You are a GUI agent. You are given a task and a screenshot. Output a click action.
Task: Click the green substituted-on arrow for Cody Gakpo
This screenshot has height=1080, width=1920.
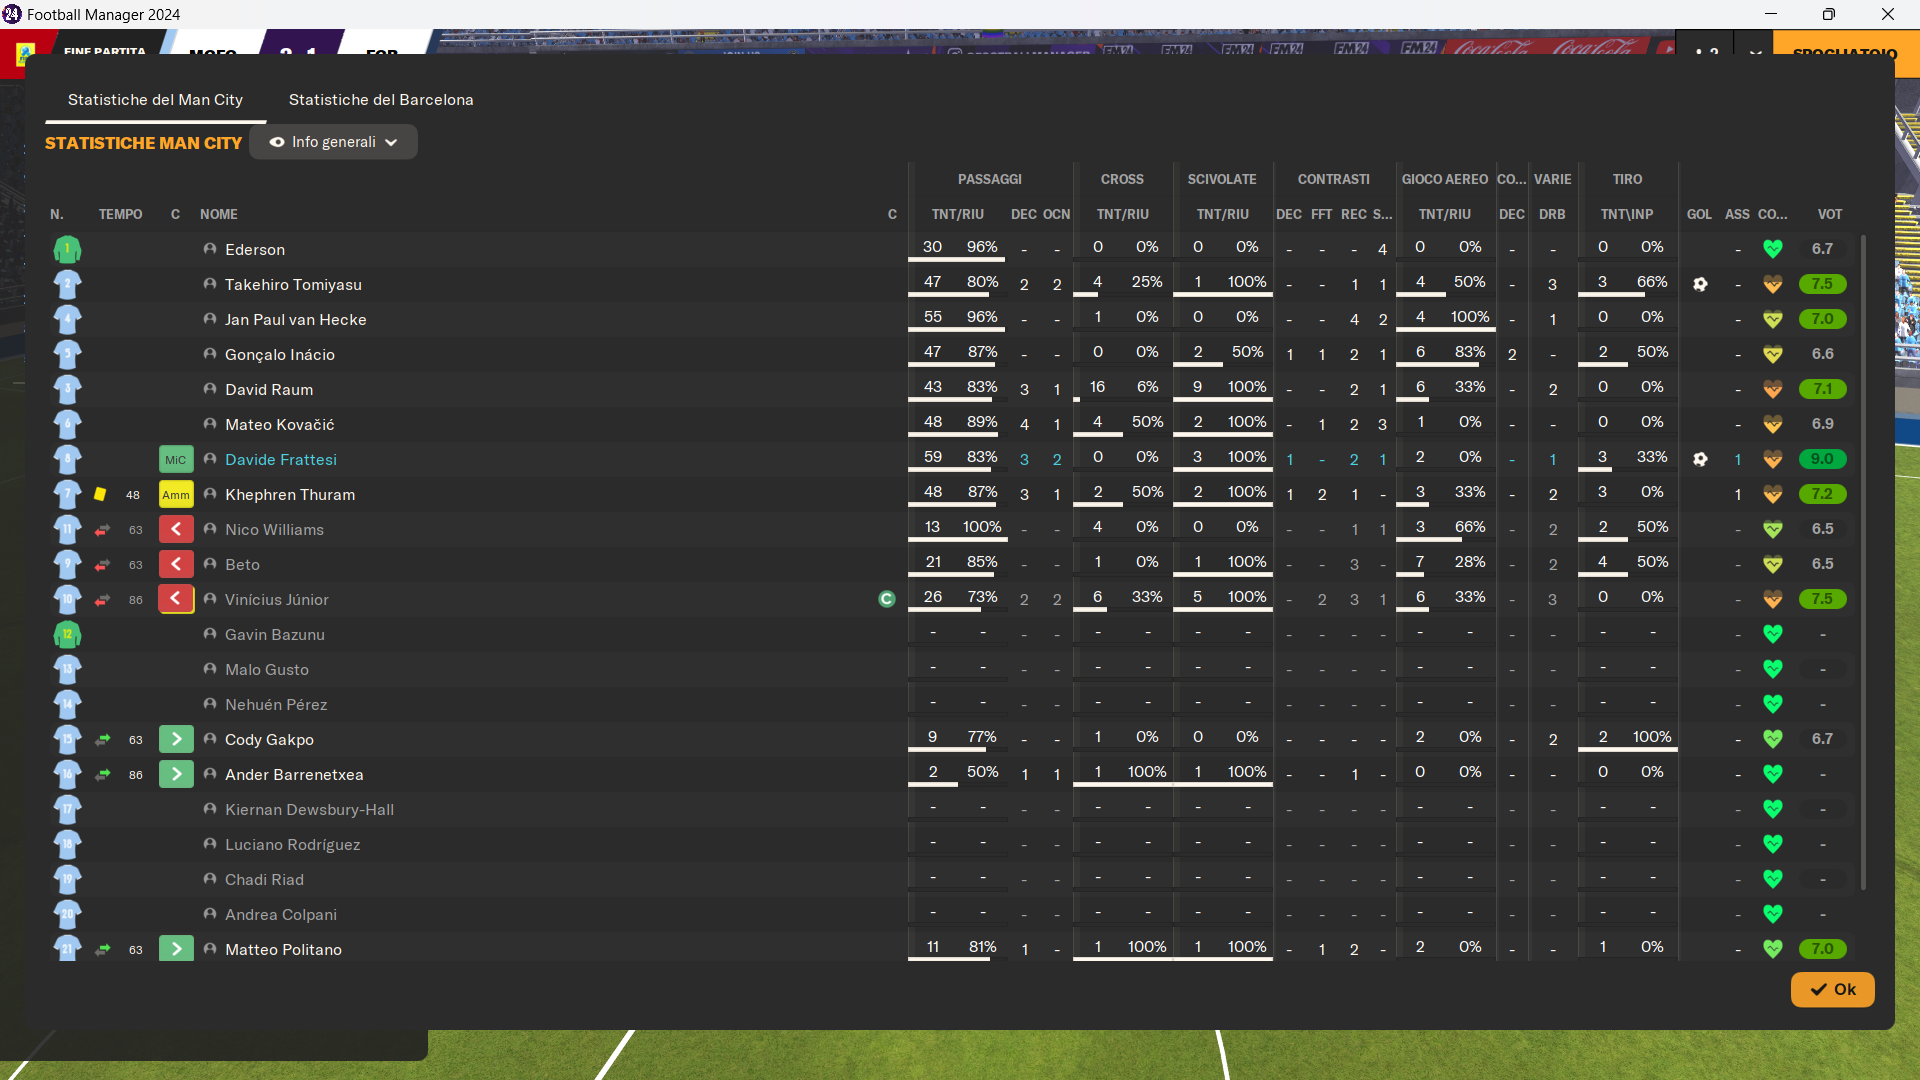pyautogui.click(x=176, y=739)
